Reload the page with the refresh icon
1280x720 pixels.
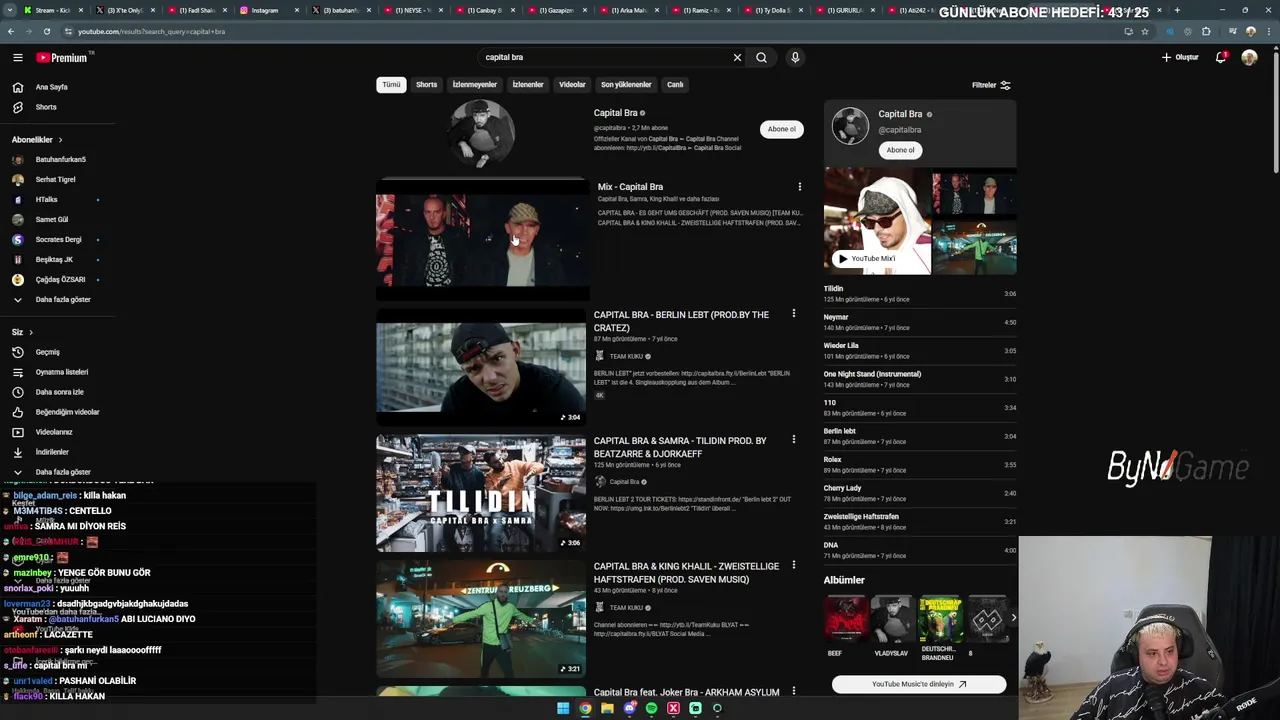46,31
